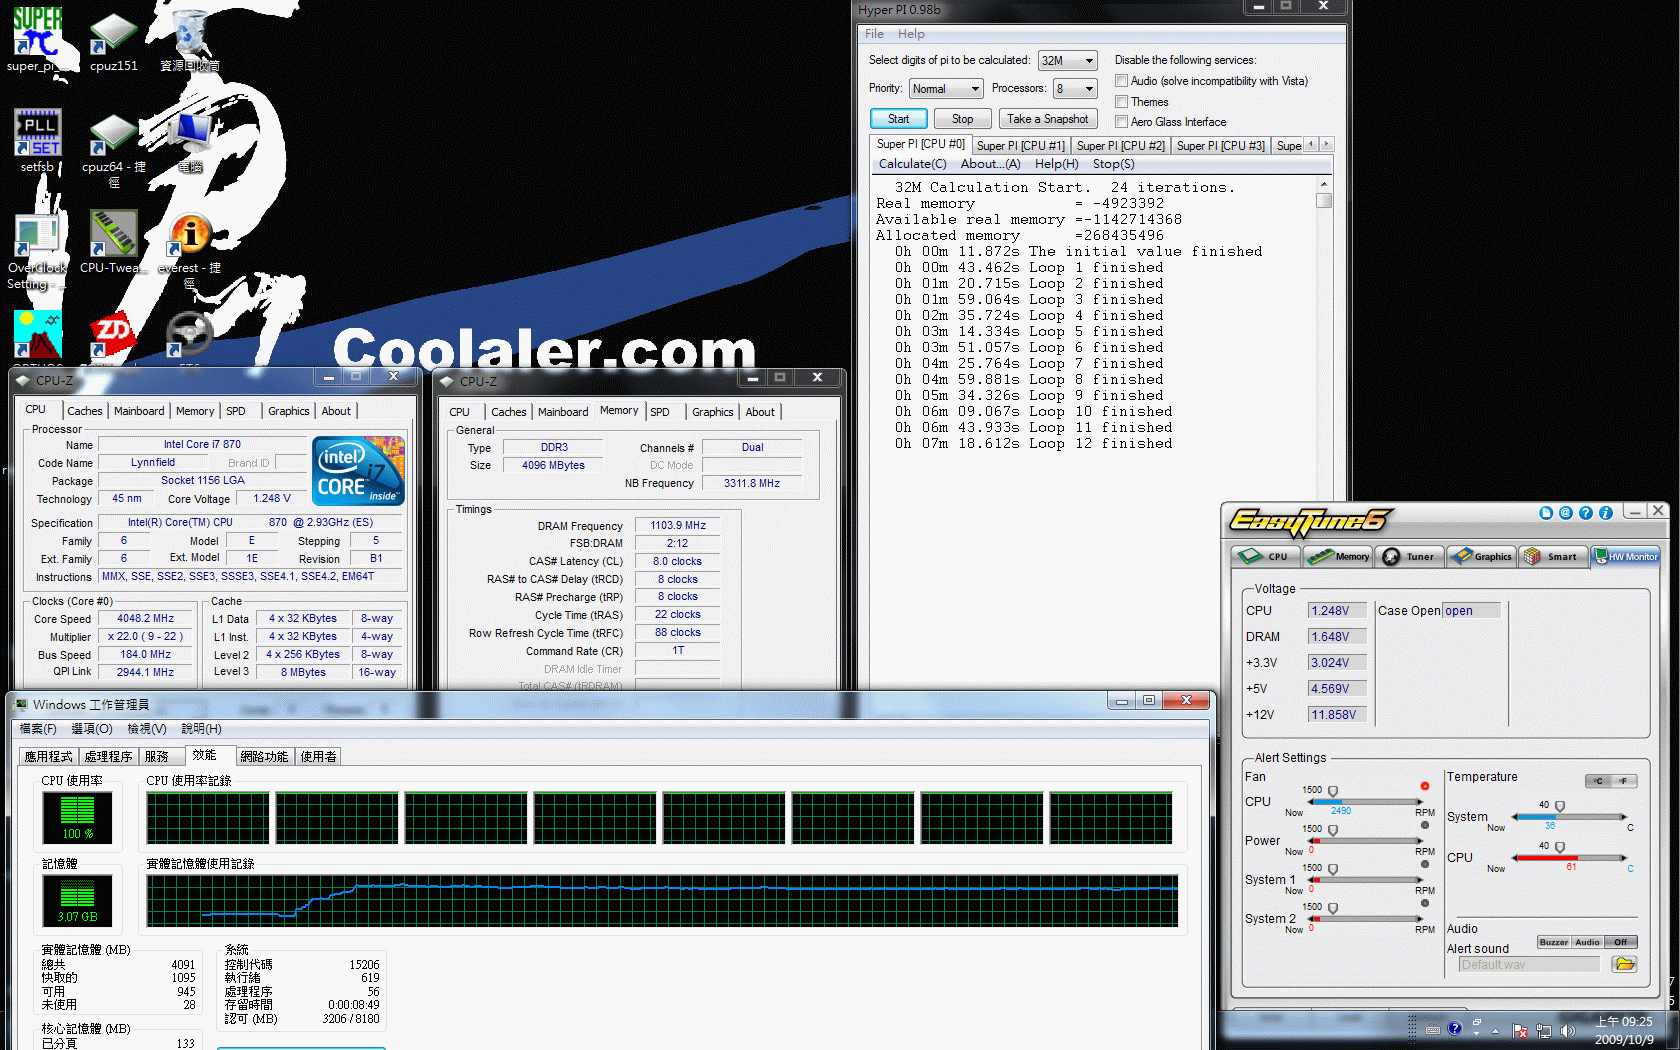The width and height of the screenshot is (1680, 1050).
Task: Open the Stop(S) menu in Super PI
Action: pos(1113,164)
